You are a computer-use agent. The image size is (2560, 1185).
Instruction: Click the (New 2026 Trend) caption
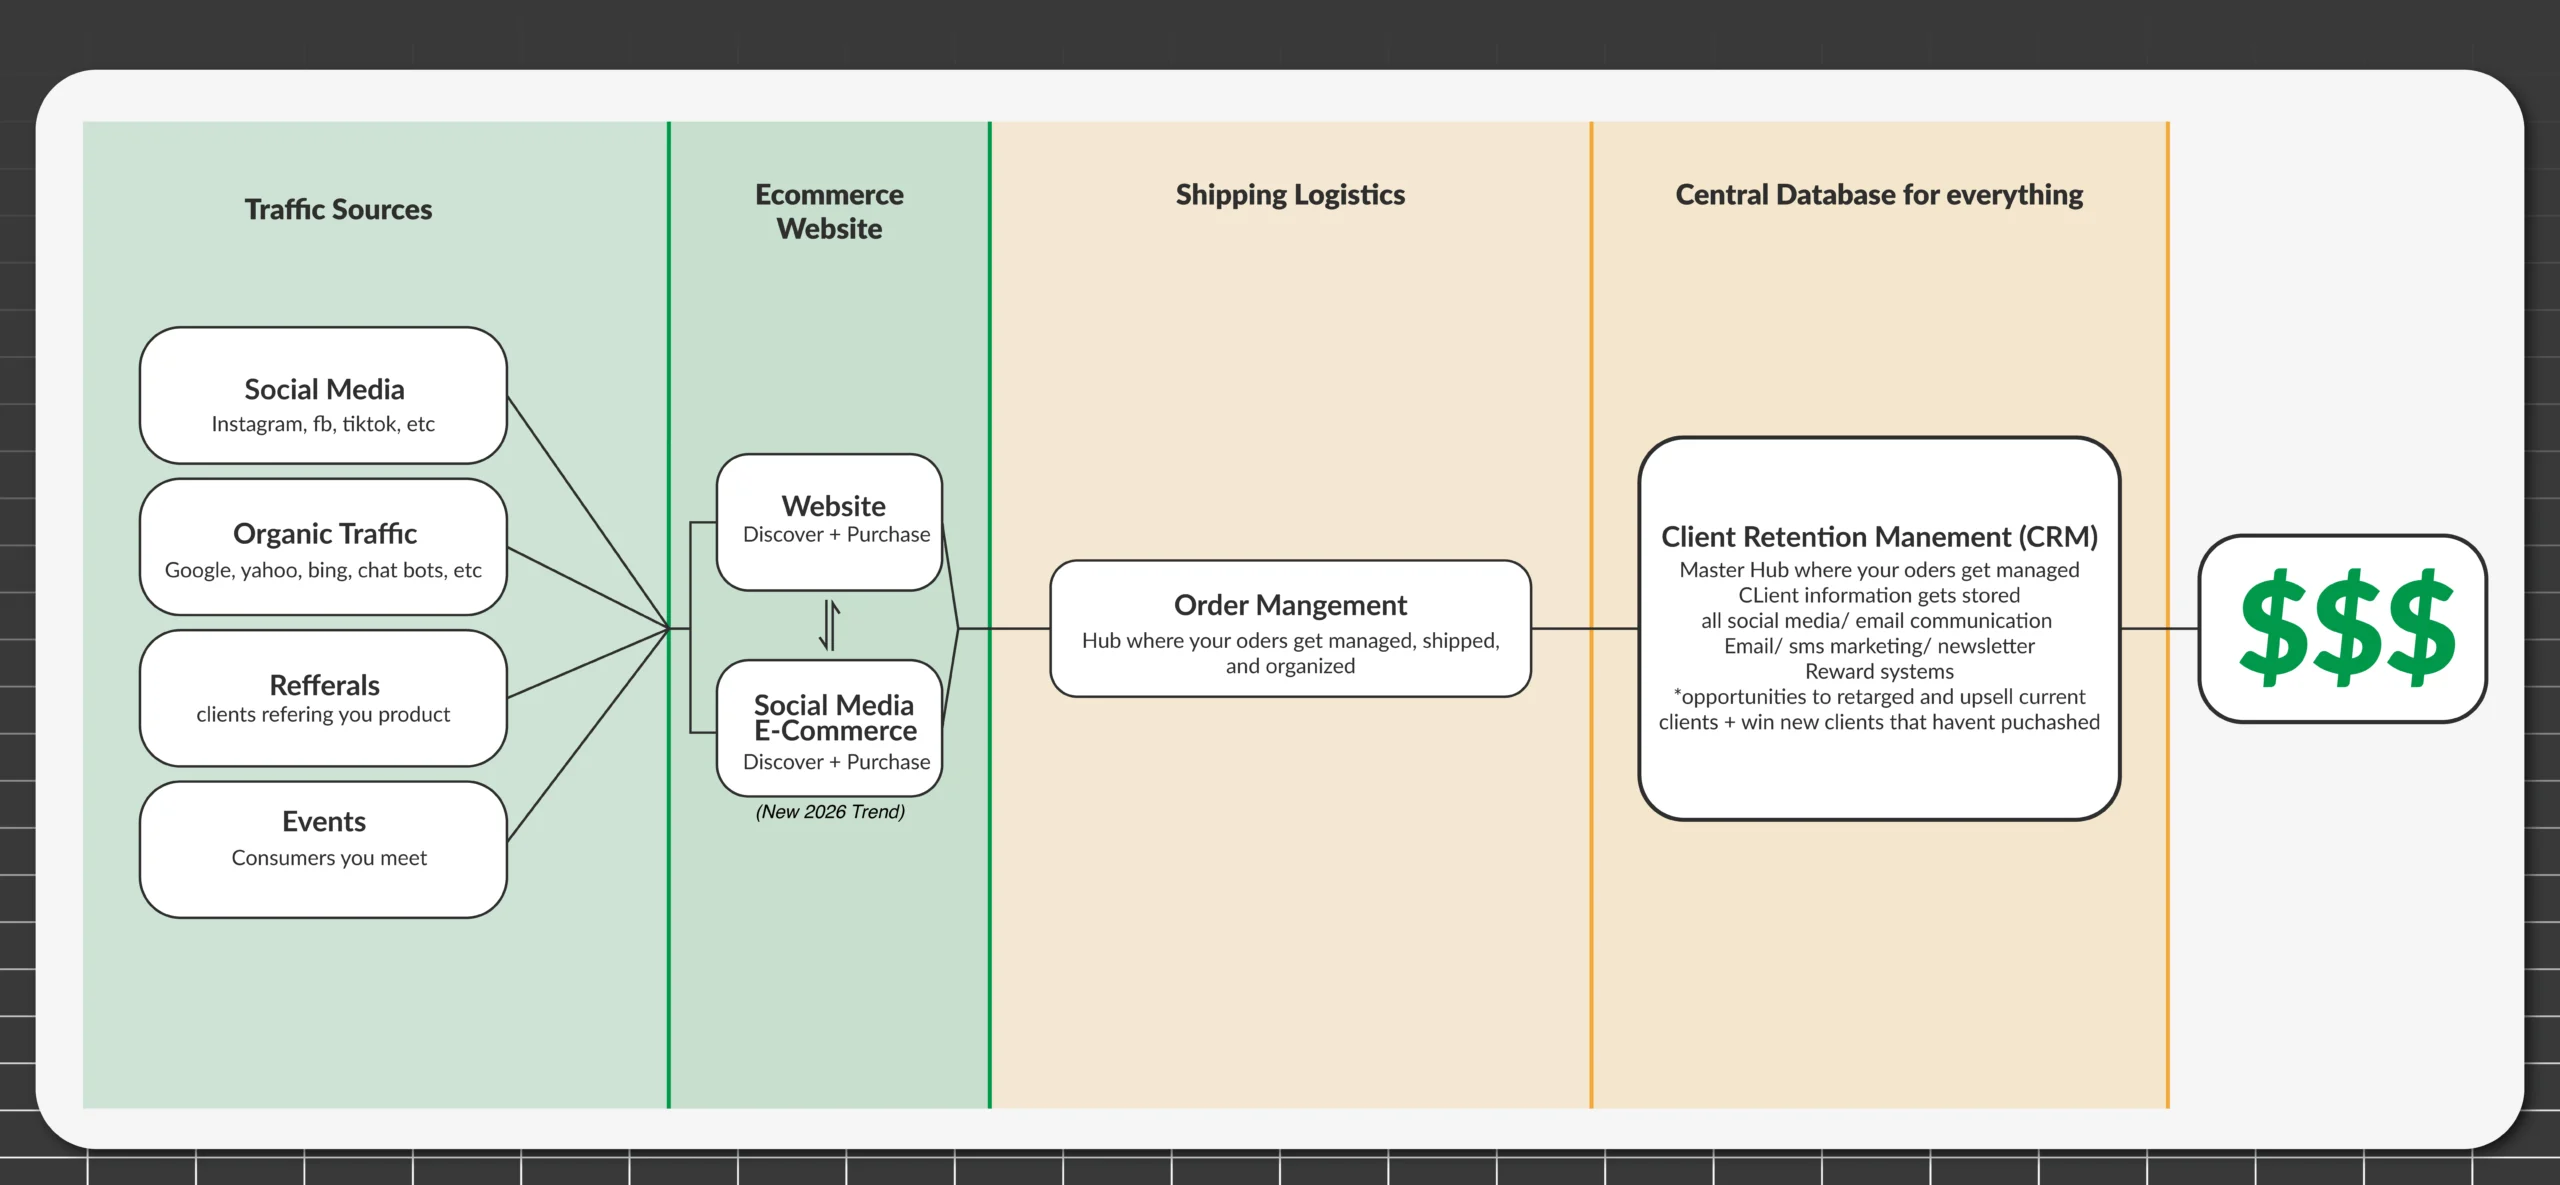tap(831, 812)
